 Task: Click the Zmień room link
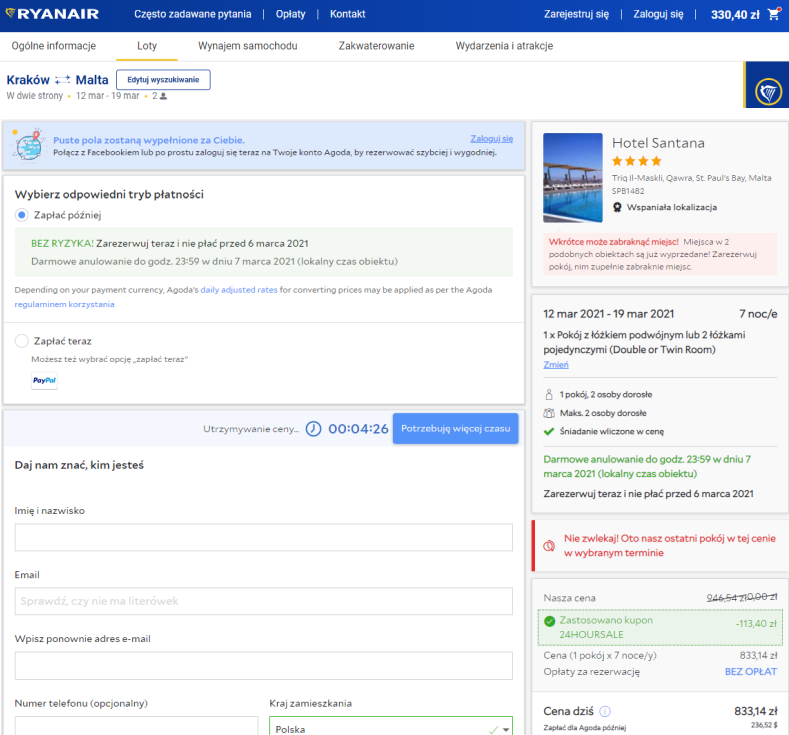(555, 365)
